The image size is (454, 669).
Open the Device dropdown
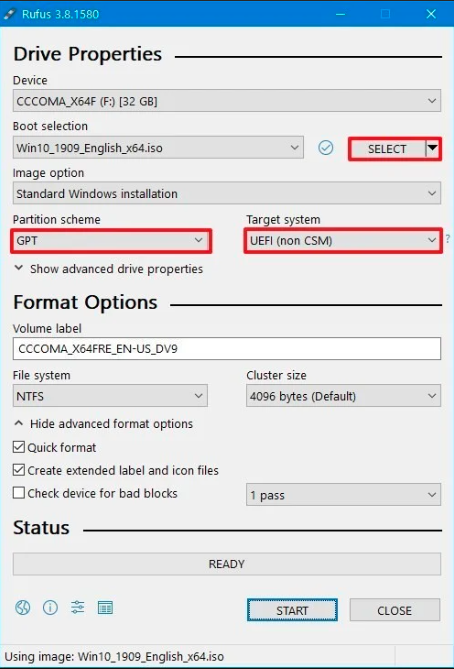tap(227, 101)
